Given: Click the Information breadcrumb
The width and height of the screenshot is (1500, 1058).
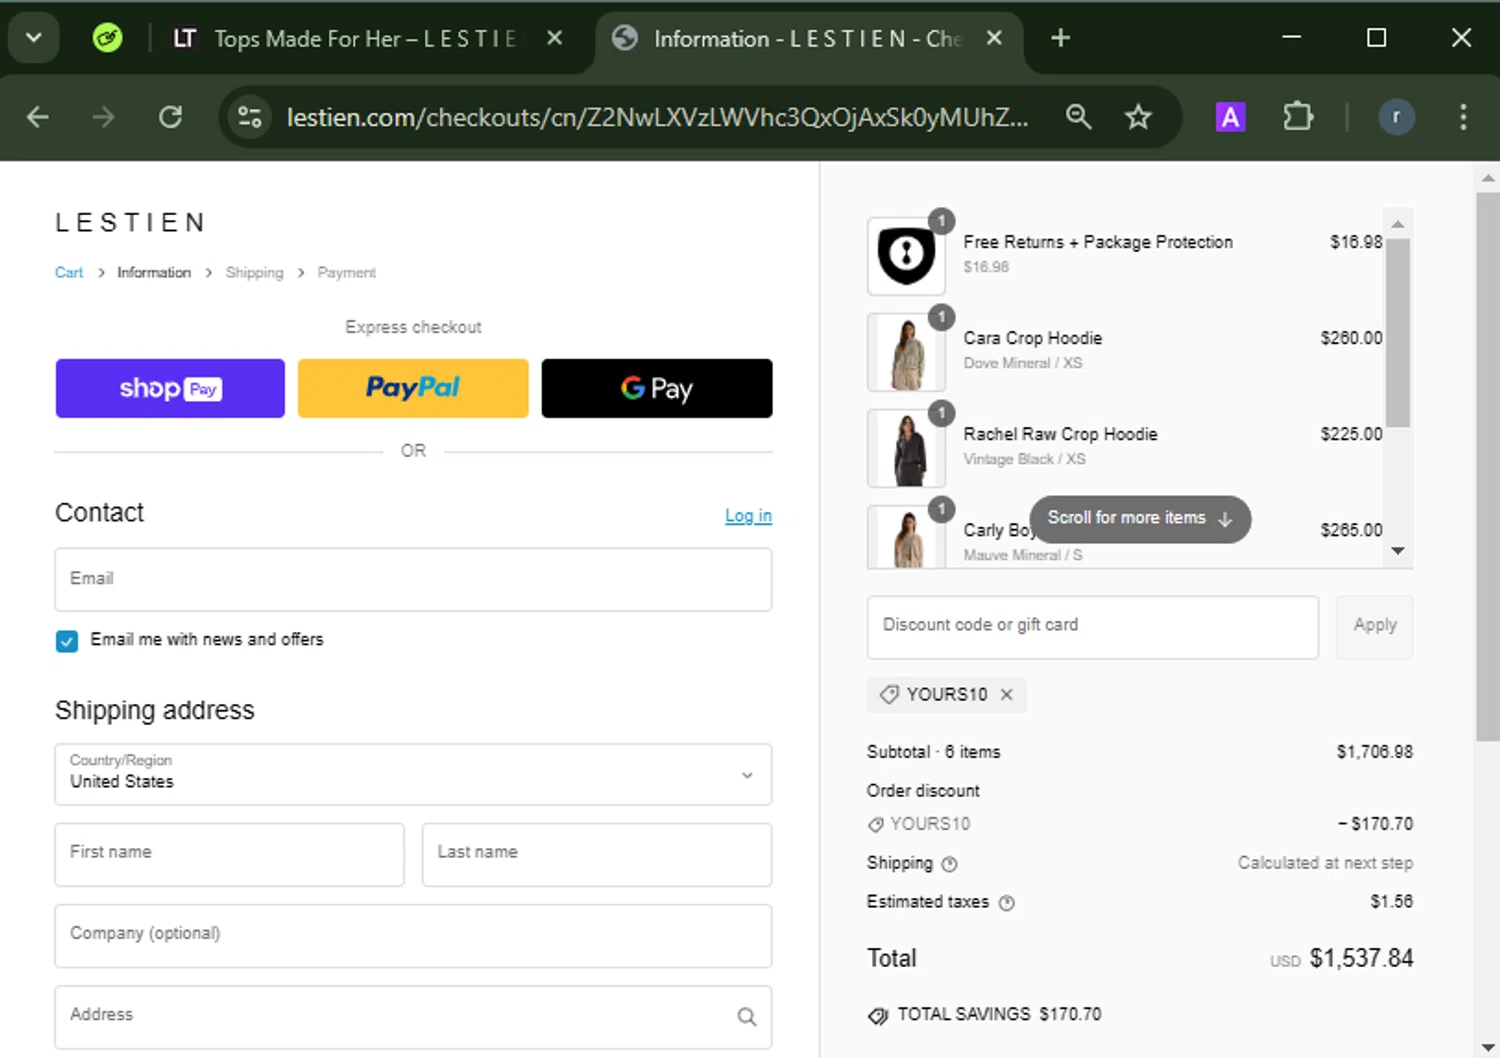Looking at the screenshot, I should pos(154,272).
